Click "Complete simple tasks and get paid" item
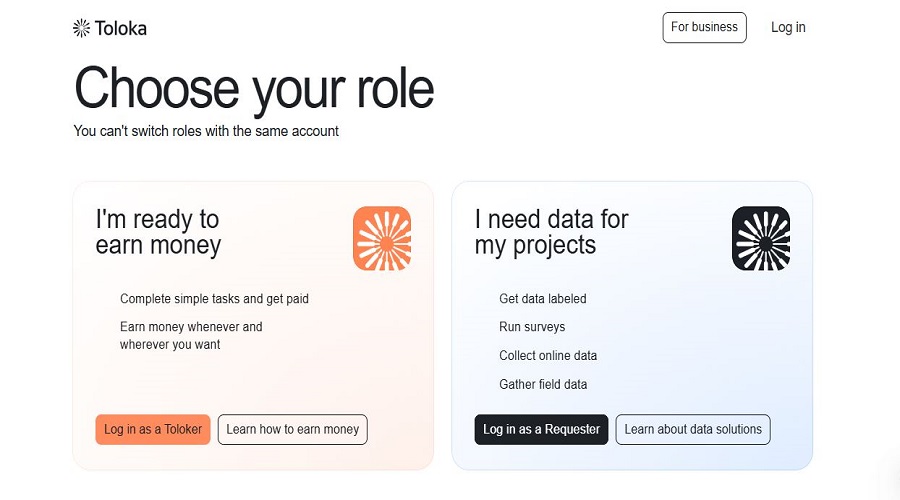The width and height of the screenshot is (900, 500). (214, 299)
